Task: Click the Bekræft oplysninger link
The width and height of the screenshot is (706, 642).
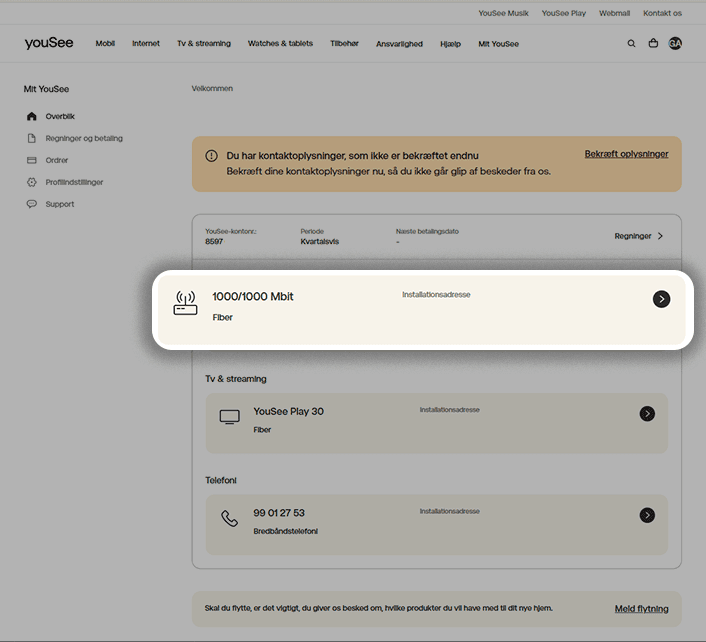Action: coord(626,154)
